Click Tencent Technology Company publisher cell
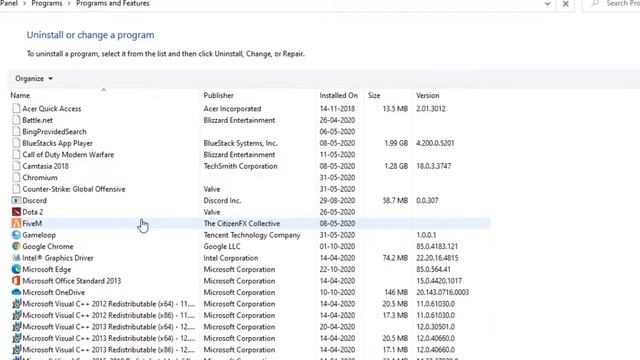The width and height of the screenshot is (640, 360). [x=252, y=235]
